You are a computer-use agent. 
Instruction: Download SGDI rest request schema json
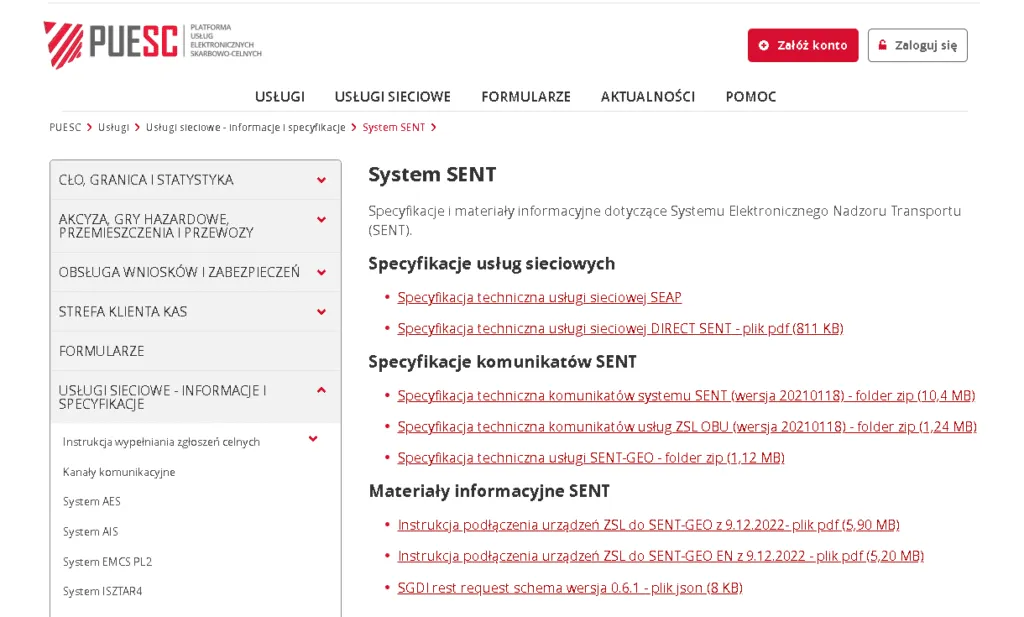point(570,588)
